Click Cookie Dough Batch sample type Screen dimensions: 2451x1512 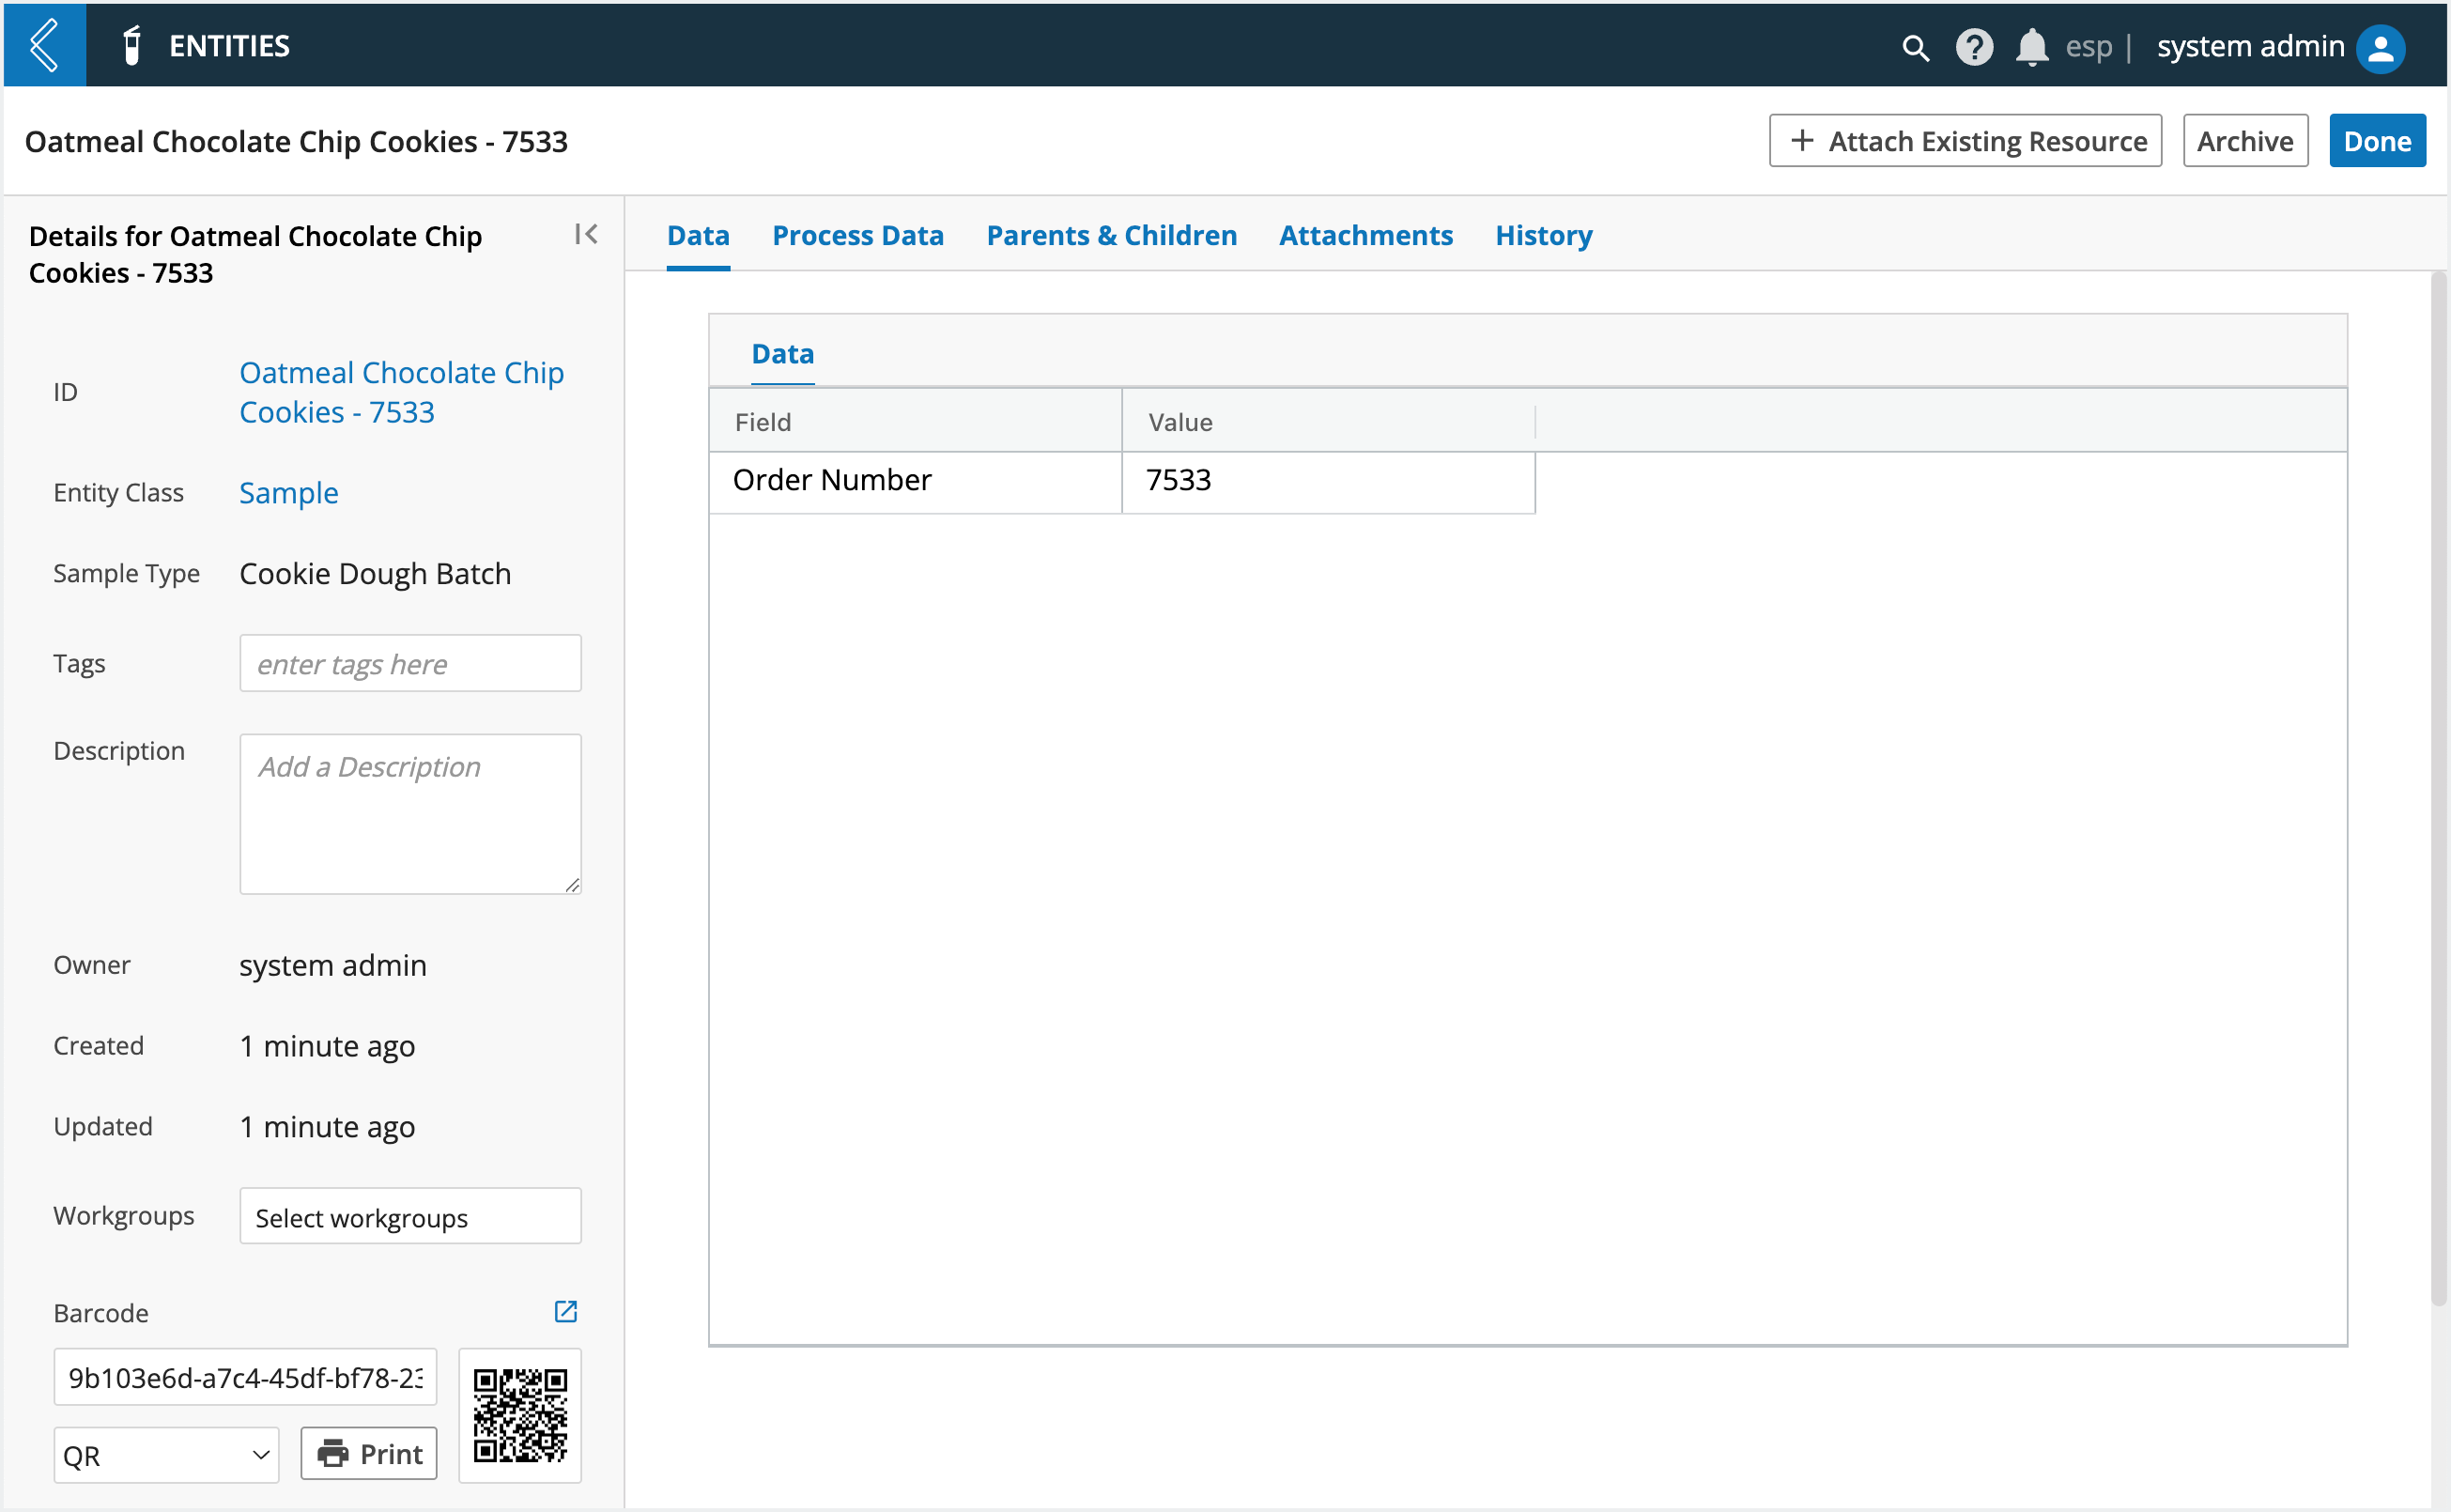click(375, 573)
